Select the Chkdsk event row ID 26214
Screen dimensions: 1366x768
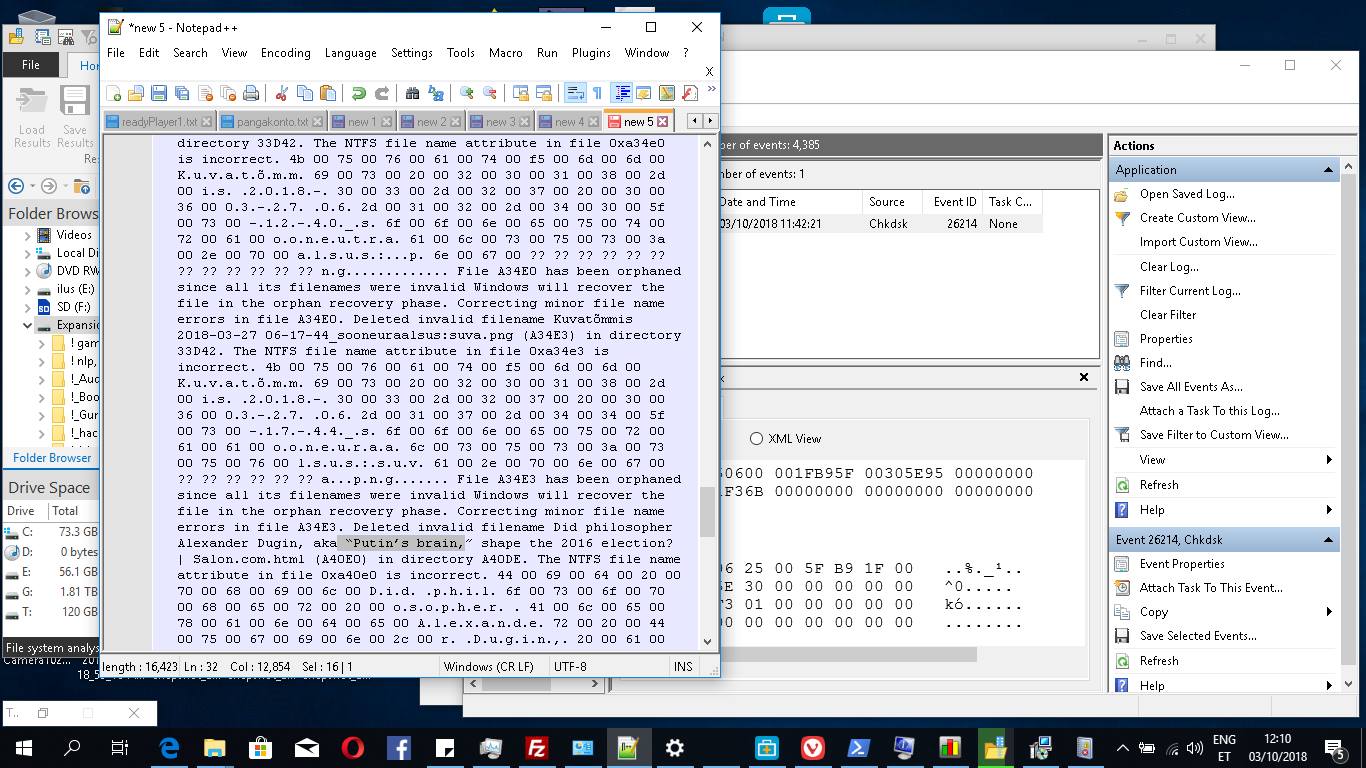tap(879, 224)
